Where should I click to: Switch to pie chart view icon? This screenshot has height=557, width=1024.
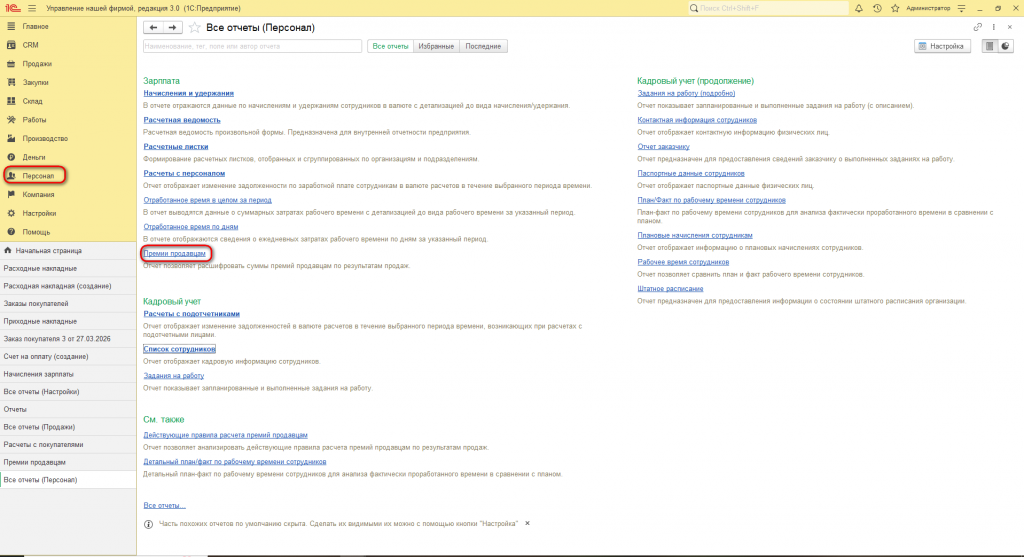tap(1005, 46)
